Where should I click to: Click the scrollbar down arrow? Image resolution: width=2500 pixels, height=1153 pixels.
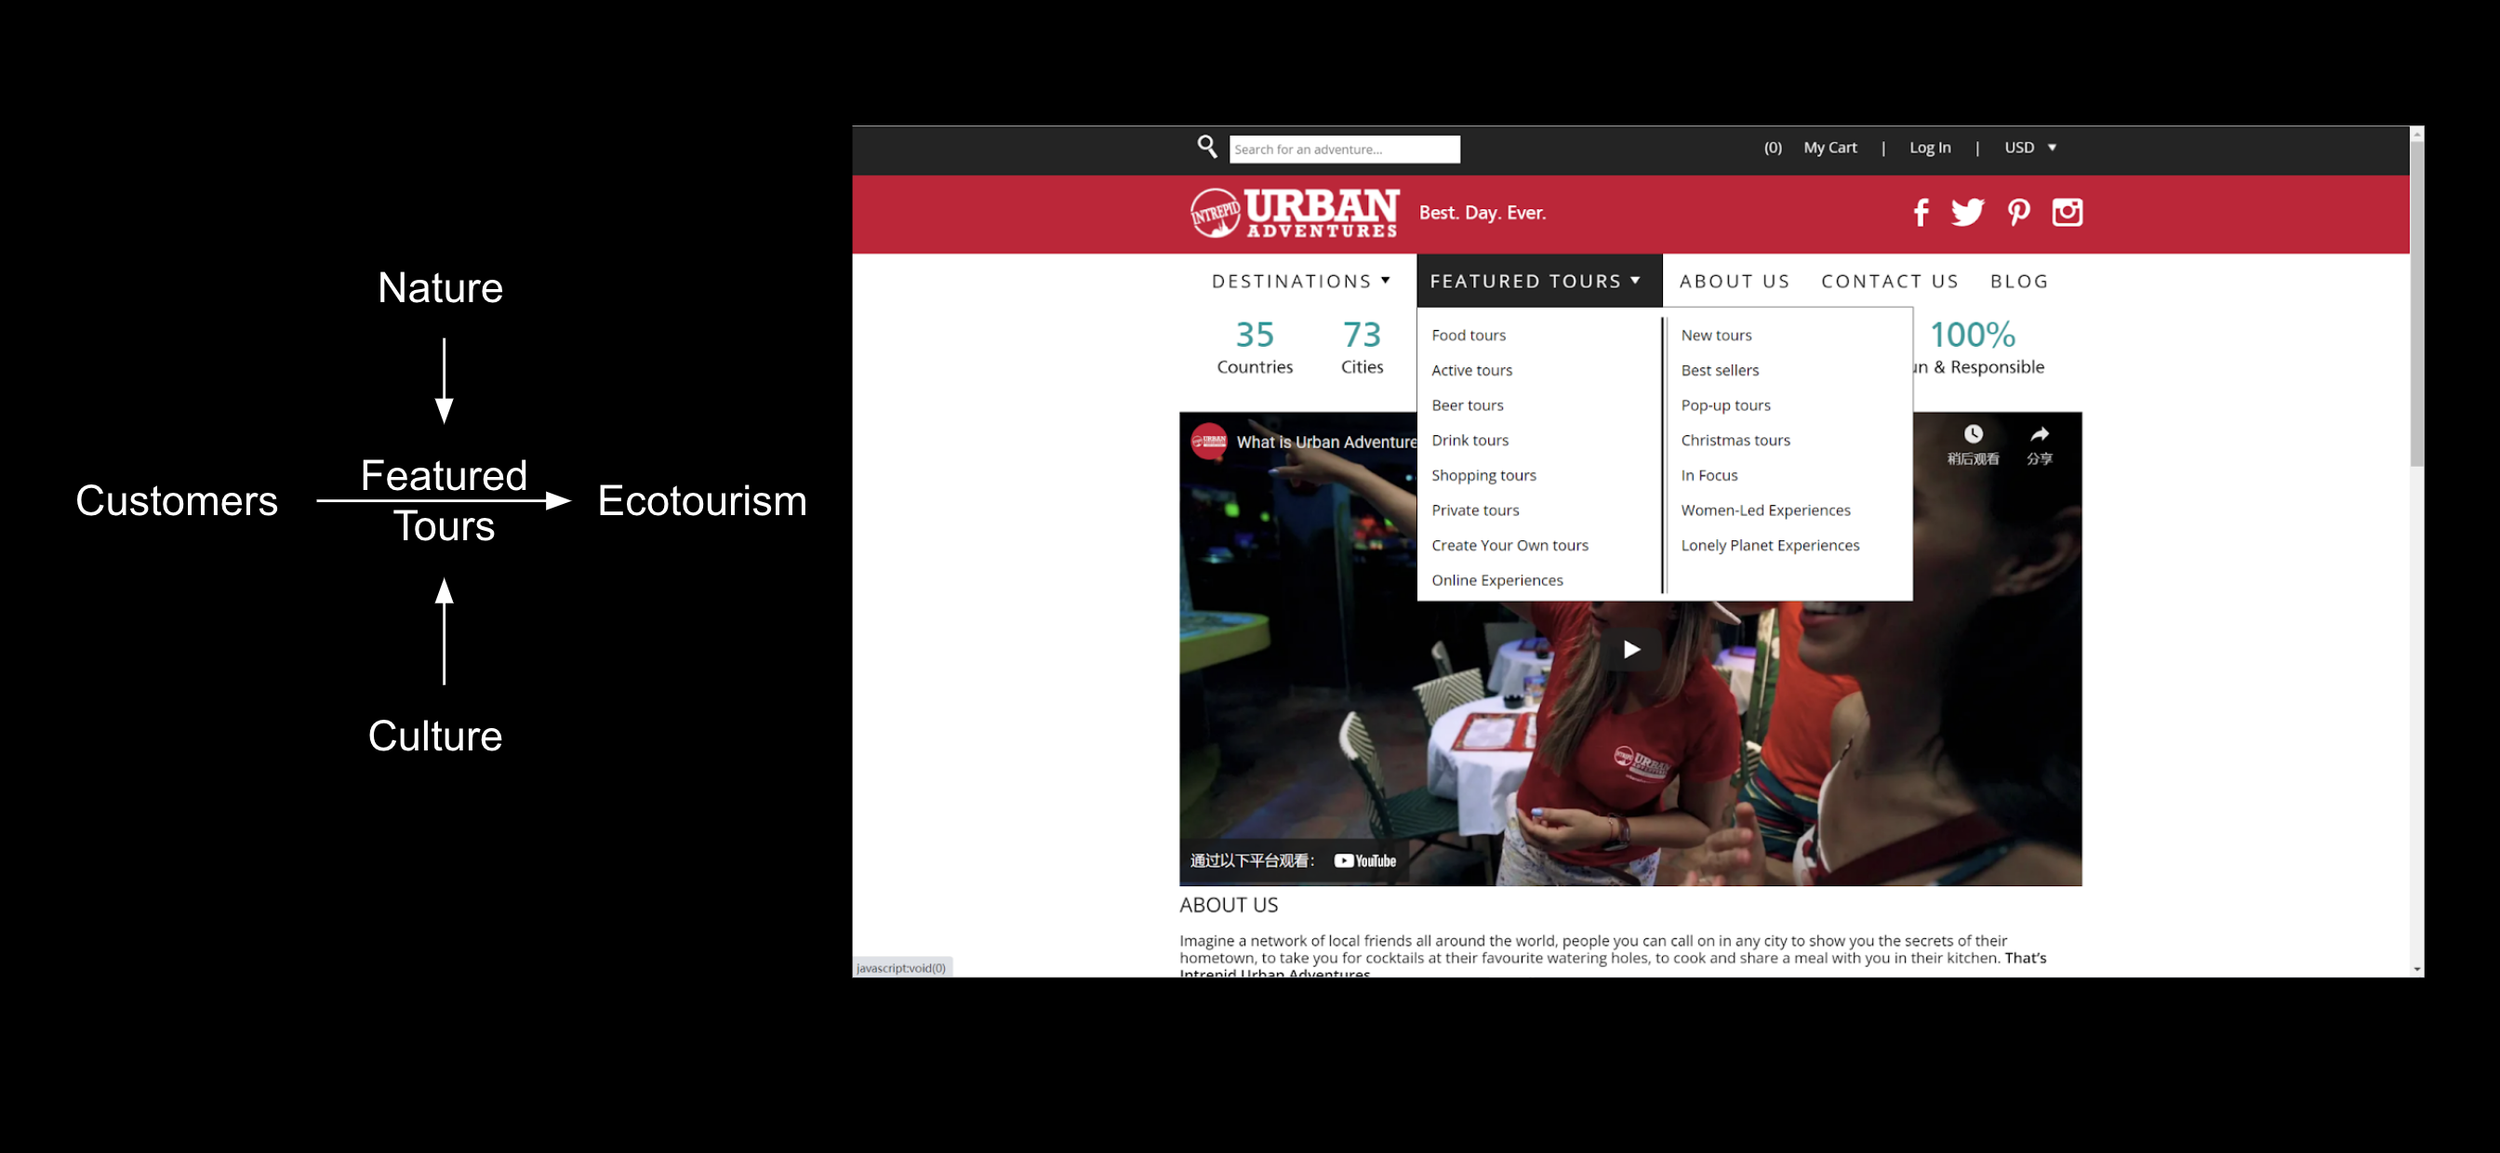point(2417,969)
